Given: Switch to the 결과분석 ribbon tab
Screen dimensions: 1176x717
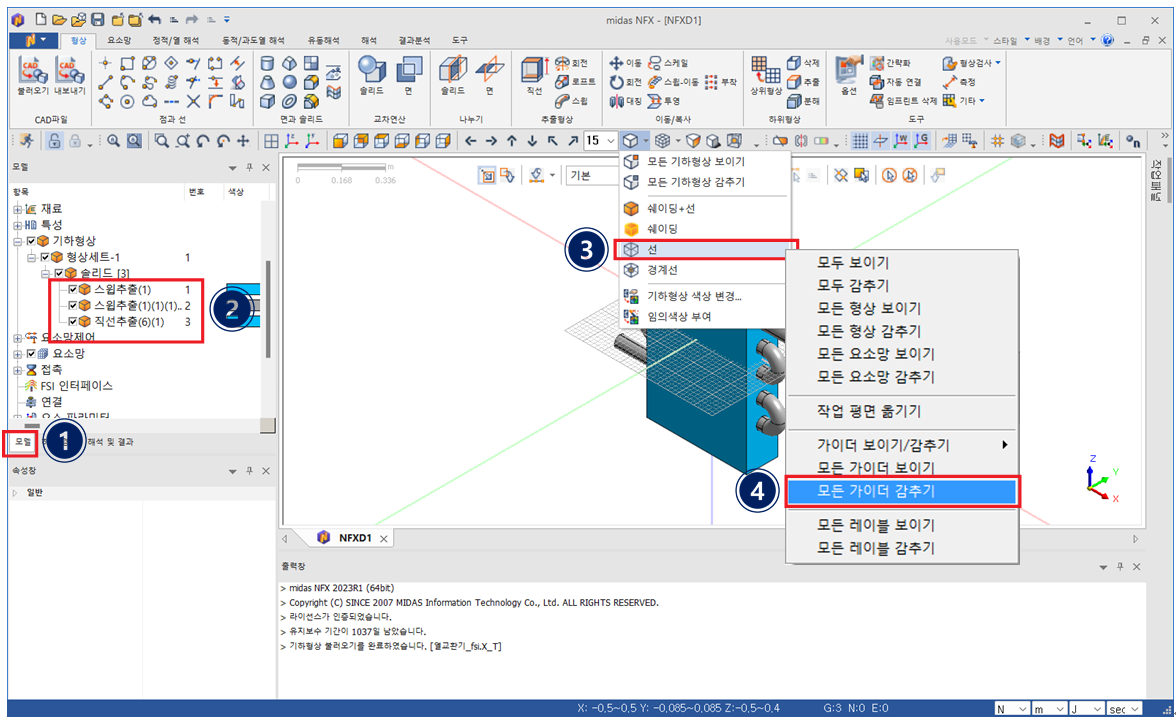Looking at the screenshot, I should [414, 40].
